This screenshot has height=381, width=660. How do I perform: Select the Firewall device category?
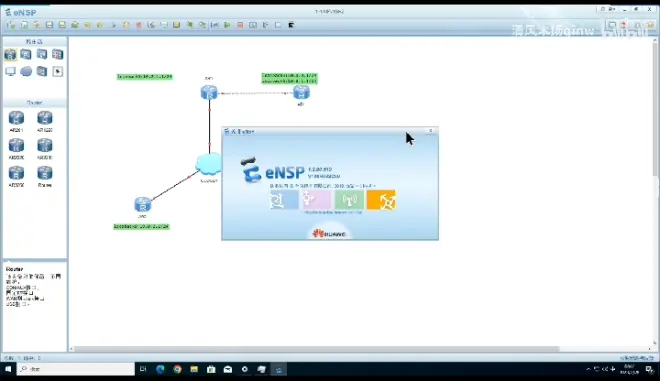[58, 54]
